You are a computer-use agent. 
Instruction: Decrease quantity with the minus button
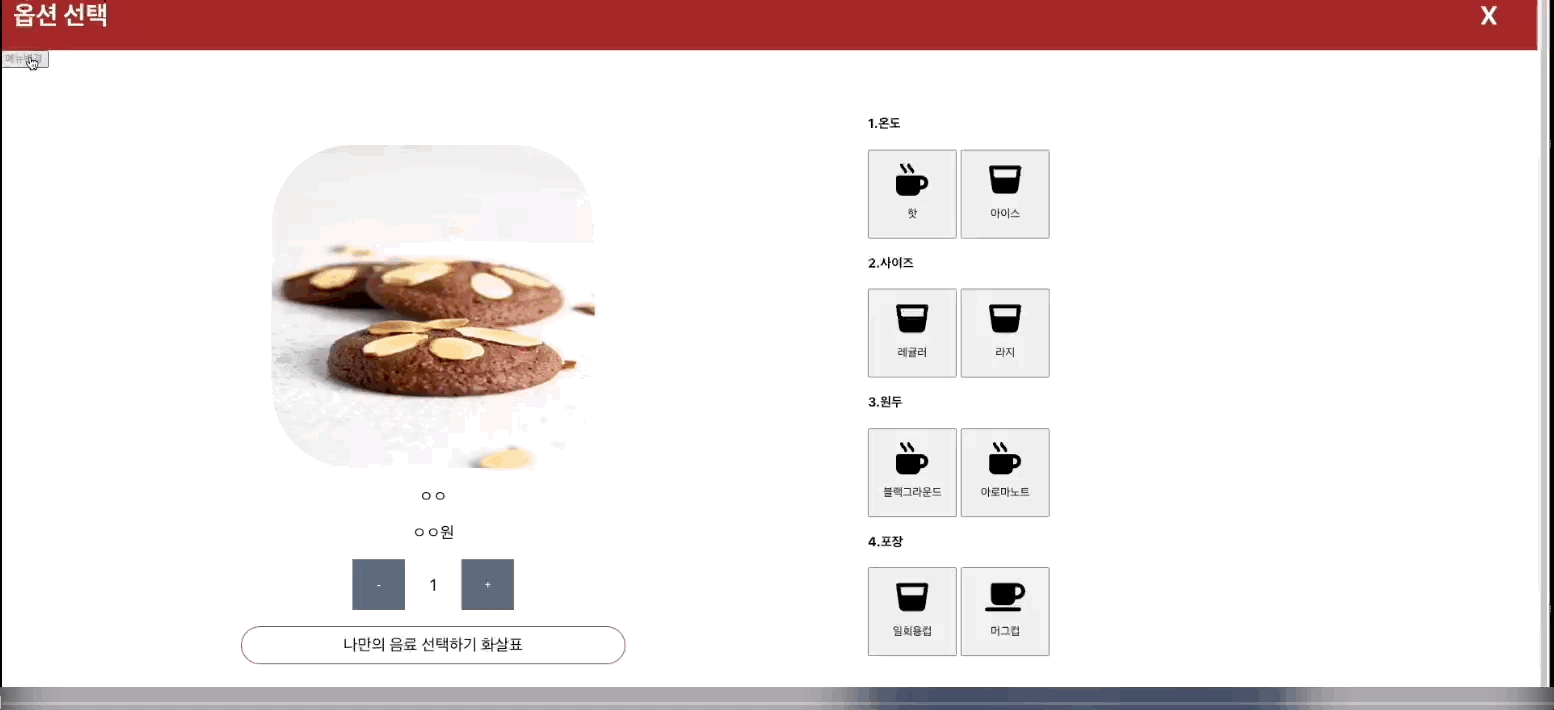pyautogui.click(x=378, y=584)
